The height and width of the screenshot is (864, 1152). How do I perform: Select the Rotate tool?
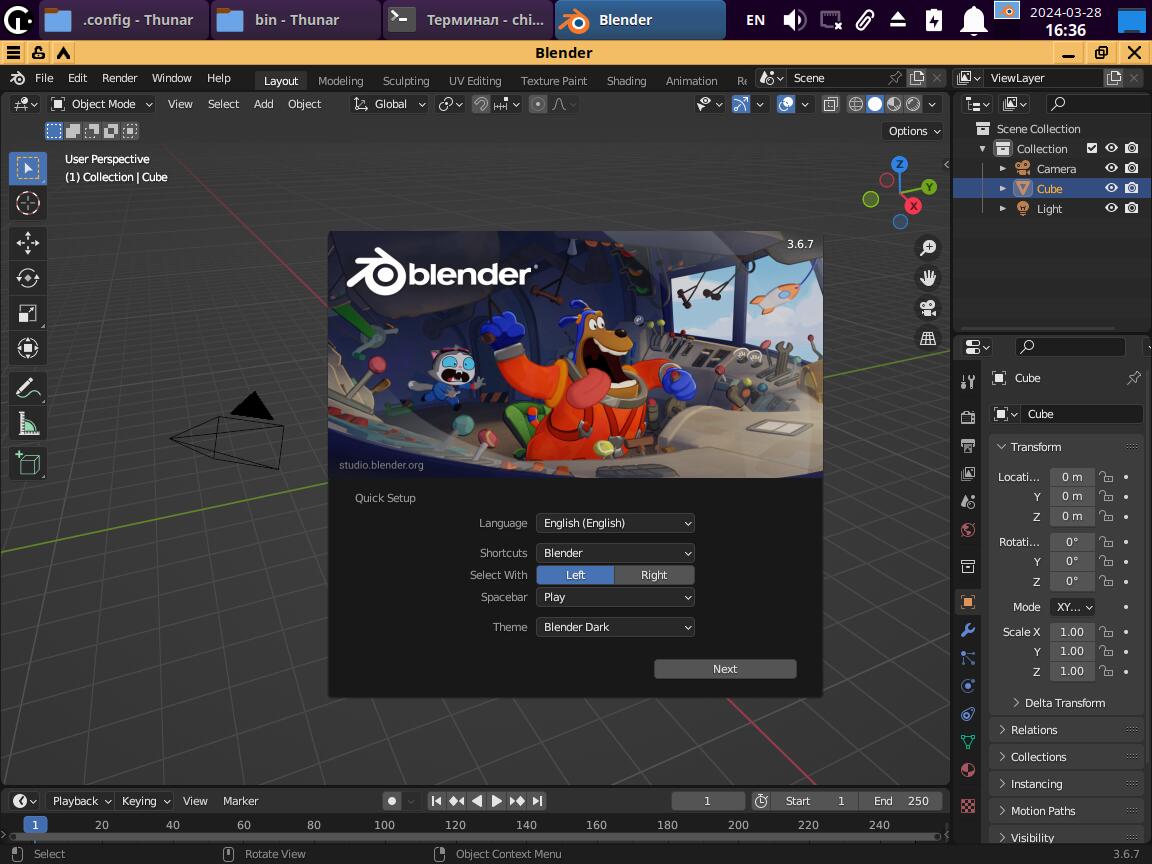pyautogui.click(x=28, y=278)
